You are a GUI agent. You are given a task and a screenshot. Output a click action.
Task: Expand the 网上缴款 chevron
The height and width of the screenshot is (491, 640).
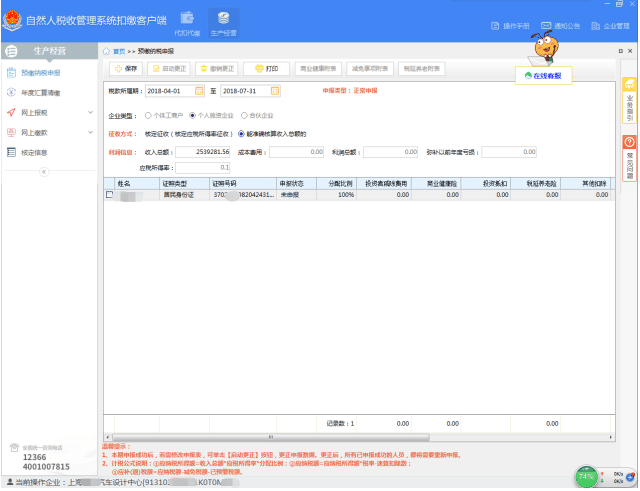91,132
